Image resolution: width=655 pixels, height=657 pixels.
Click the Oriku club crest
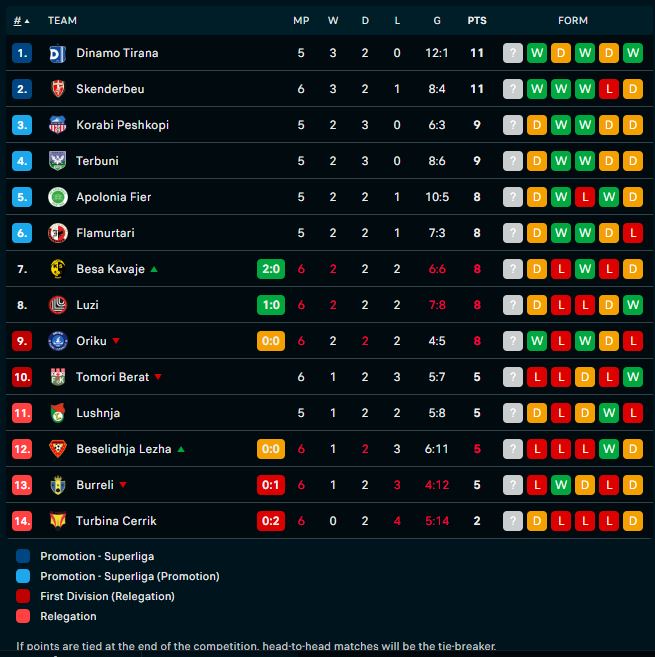click(57, 341)
